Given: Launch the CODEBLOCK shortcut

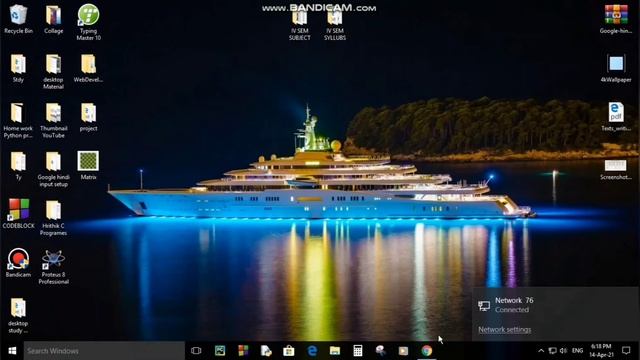Looking at the screenshot, I should tap(18, 214).
